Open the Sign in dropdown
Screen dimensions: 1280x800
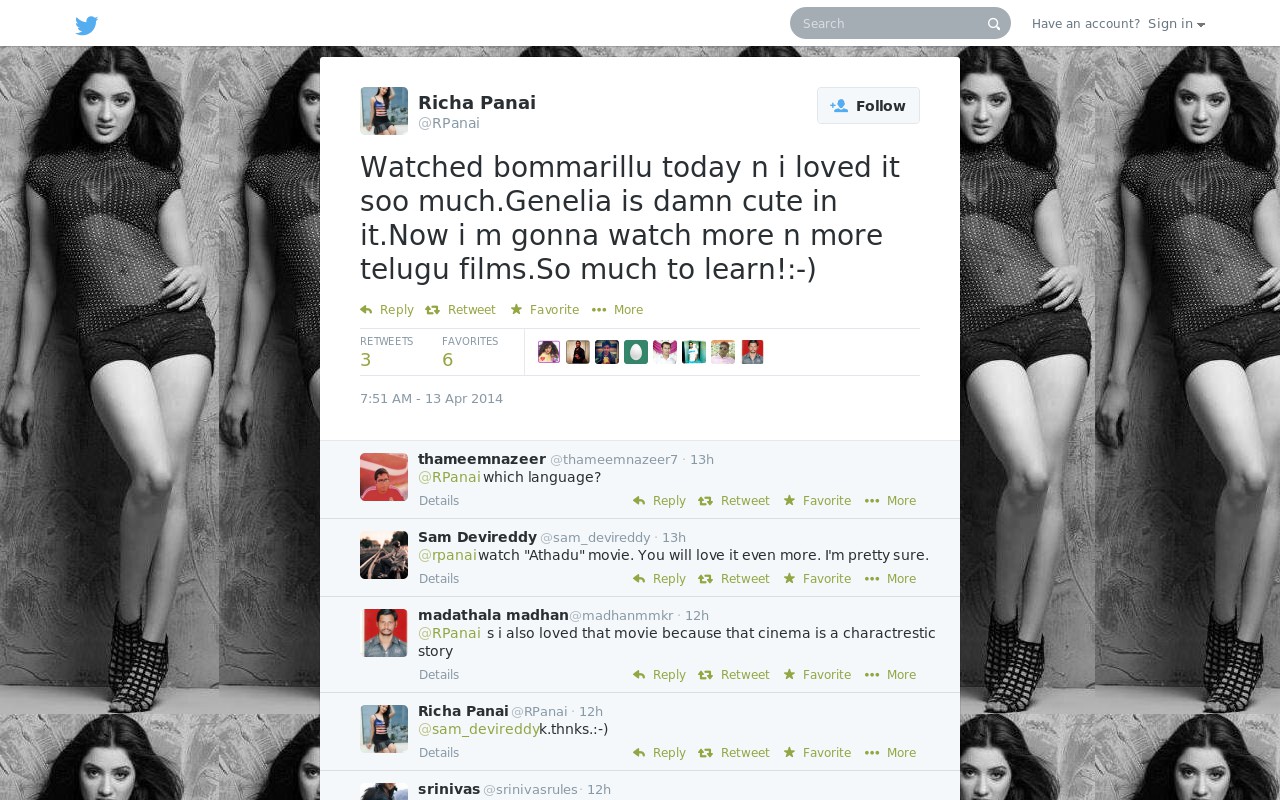(1177, 24)
